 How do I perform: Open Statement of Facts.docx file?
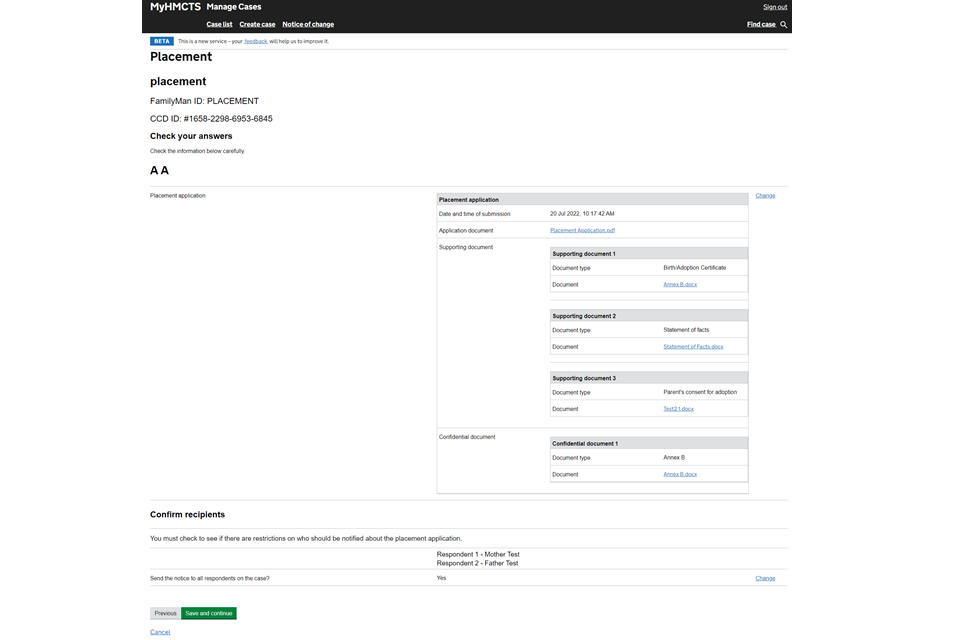pos(693,347)
